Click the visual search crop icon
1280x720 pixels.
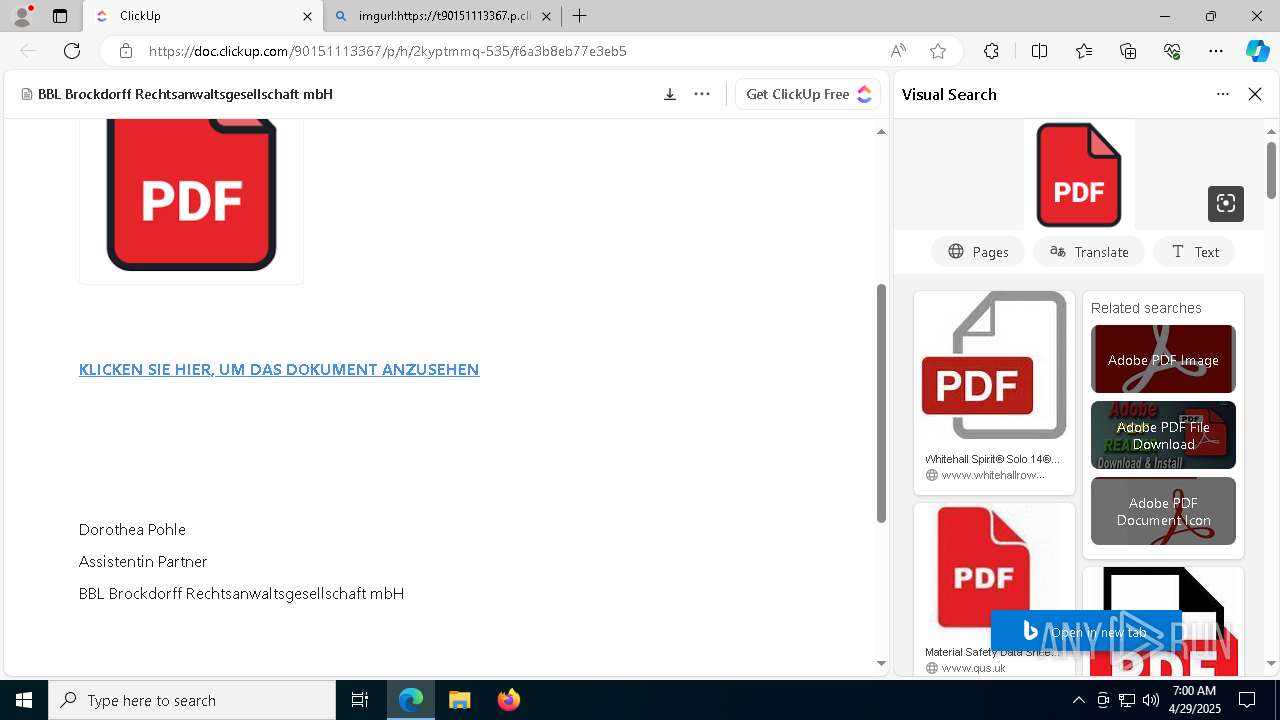(x=1226, y=204)
